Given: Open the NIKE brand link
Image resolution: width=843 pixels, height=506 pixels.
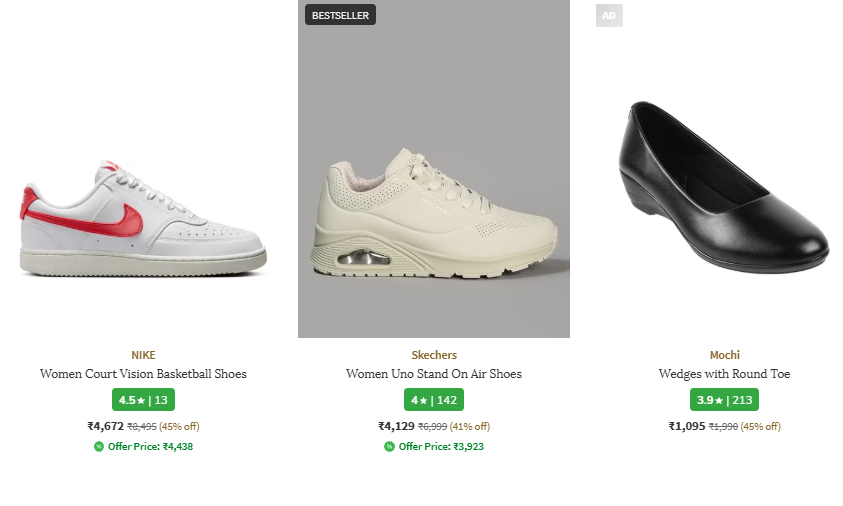Looking at the screenshot, I should (x=143, y=355).
